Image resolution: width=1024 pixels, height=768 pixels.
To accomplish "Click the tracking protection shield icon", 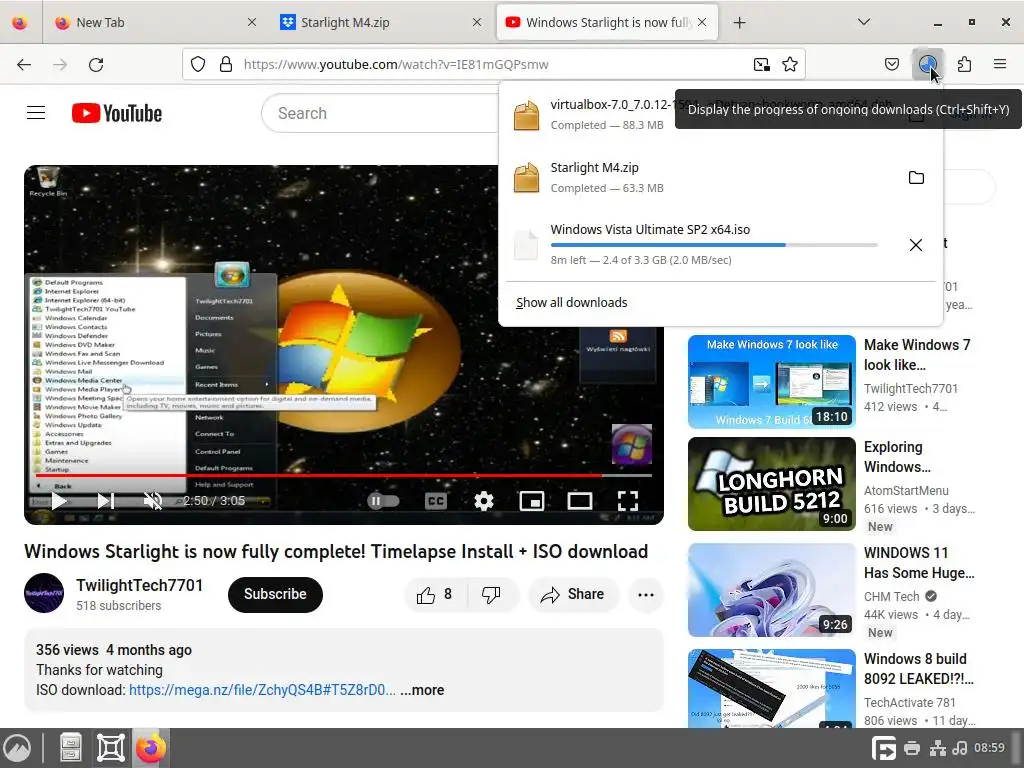I will point(198,64).
